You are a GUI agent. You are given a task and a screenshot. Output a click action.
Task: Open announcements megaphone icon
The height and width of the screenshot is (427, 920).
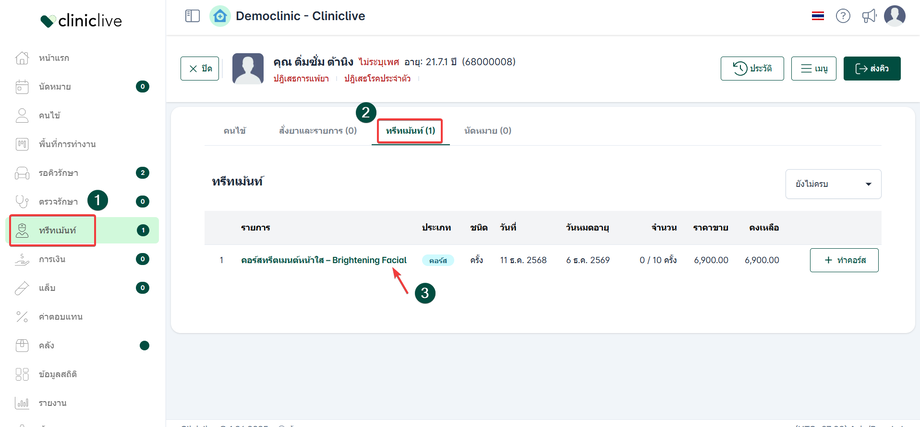868,16
